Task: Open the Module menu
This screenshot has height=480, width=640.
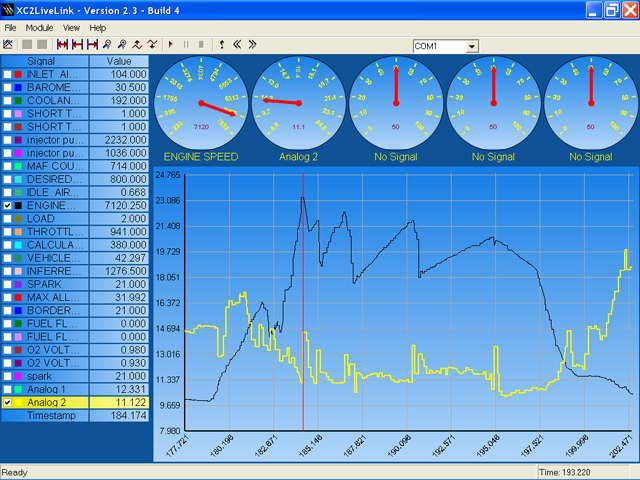Action: (x=39, y=28)
